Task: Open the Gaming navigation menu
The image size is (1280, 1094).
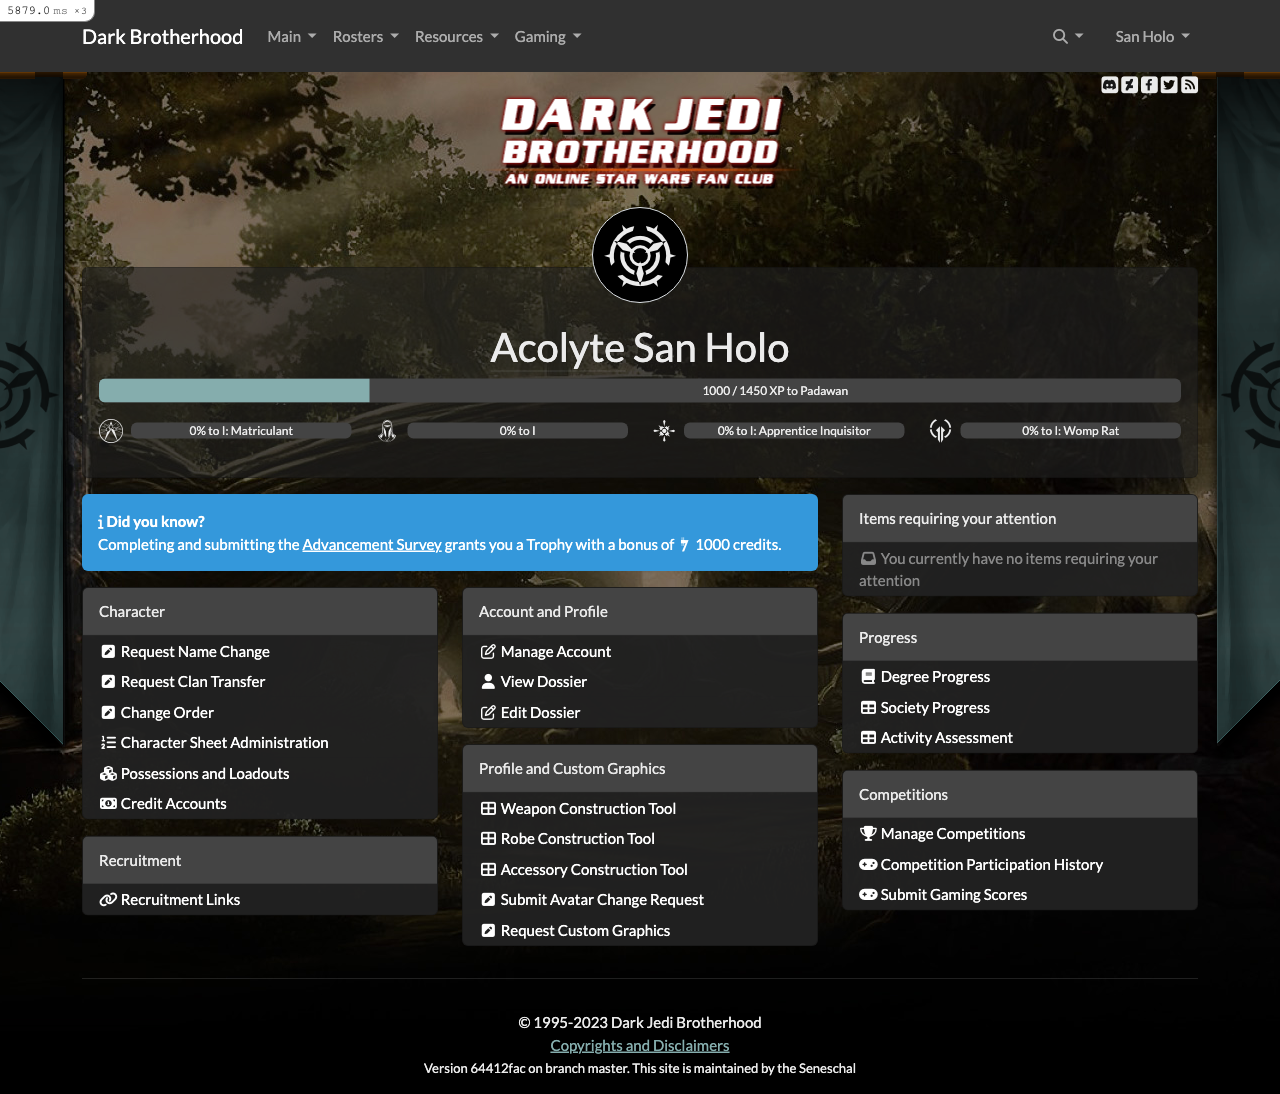Action: click(x=547, y=37)
